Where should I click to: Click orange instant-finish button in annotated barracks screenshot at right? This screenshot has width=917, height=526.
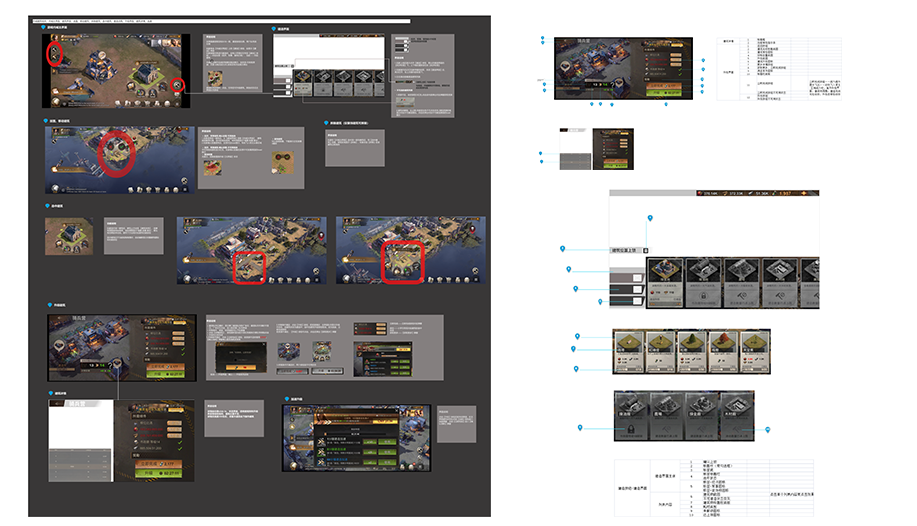click(664, 85)
